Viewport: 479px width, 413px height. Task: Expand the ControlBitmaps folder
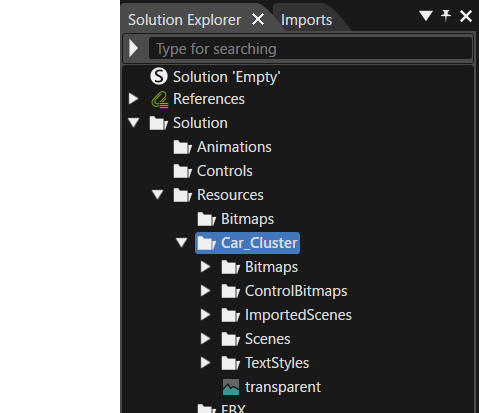(206, 291)
